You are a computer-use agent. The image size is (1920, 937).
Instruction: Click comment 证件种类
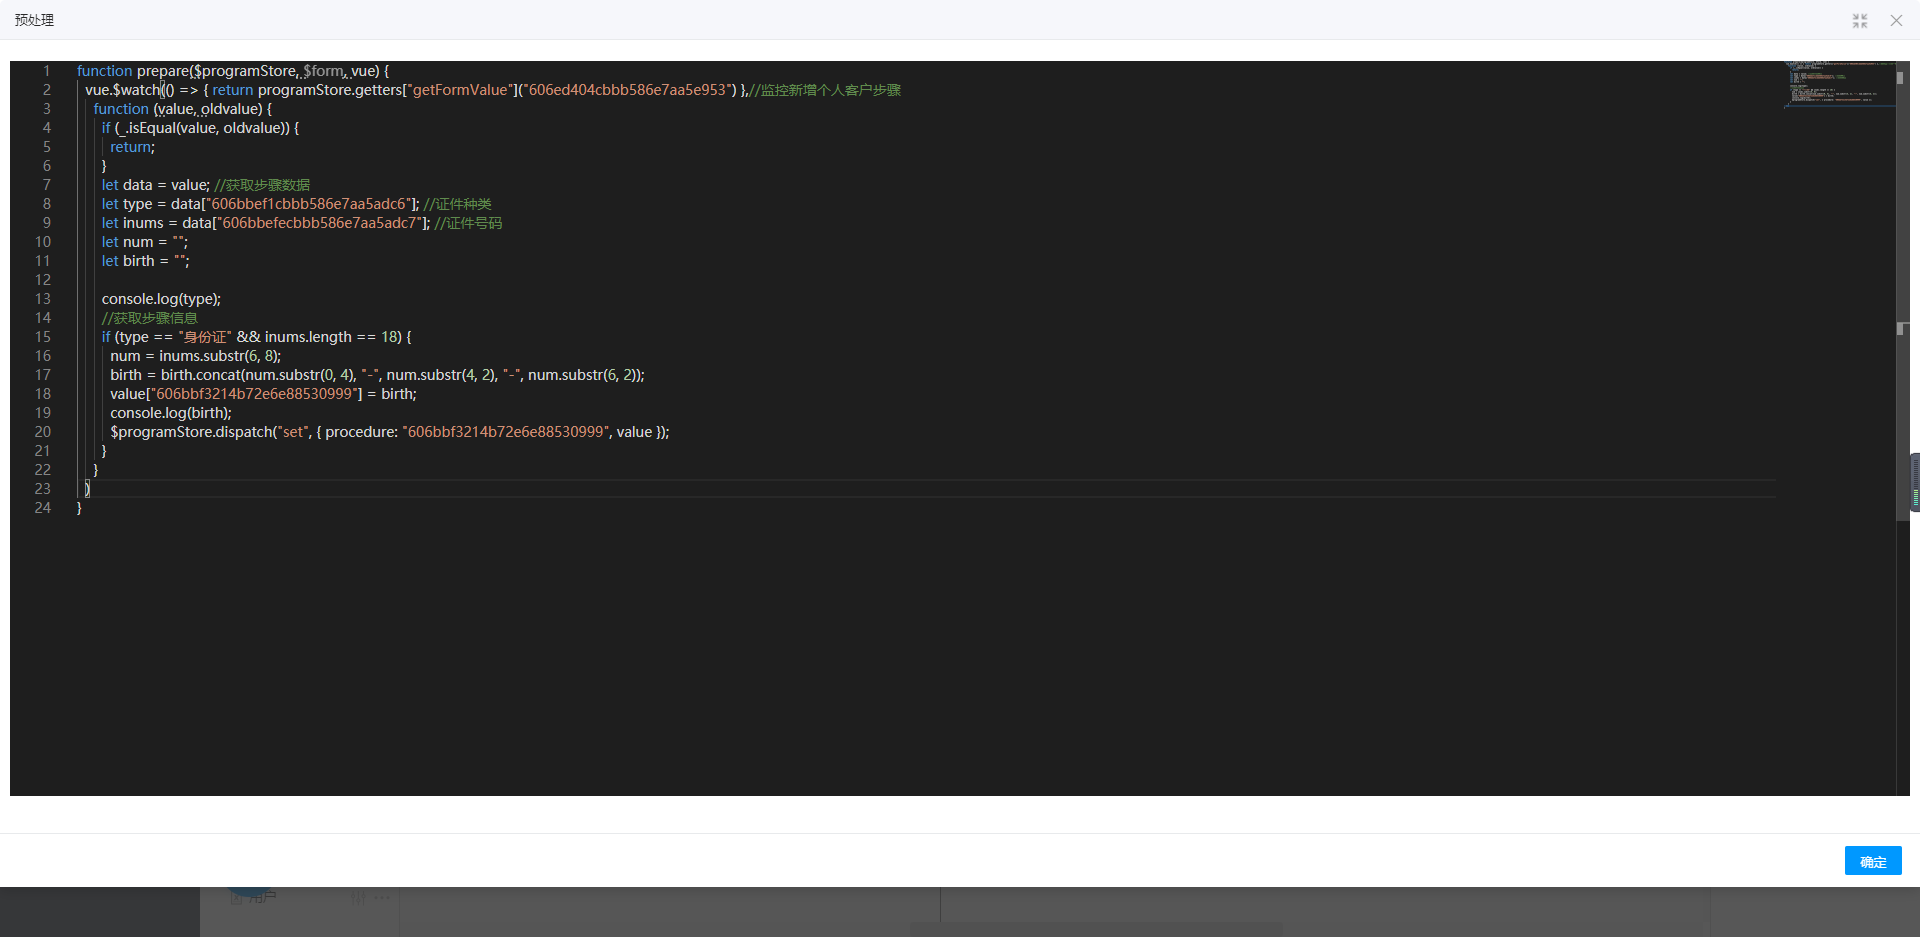457,204
